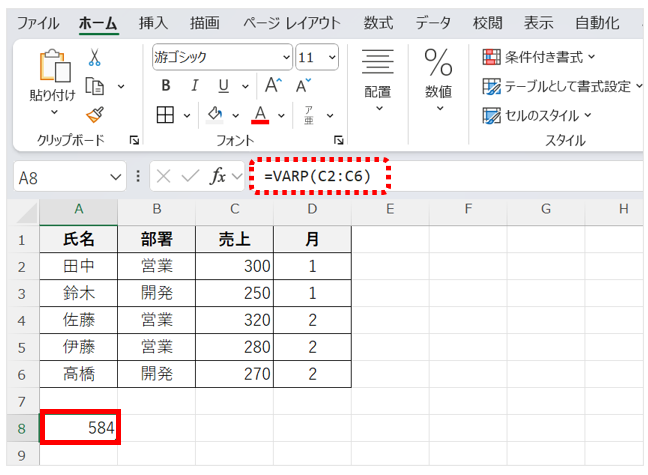Toggle italic formatting (I)
Screen dimensions: 648x475
click(x=194, y=85)
